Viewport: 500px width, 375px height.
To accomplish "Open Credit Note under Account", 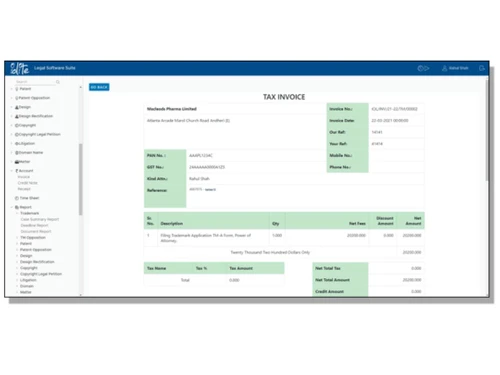I will coord(28,183).
